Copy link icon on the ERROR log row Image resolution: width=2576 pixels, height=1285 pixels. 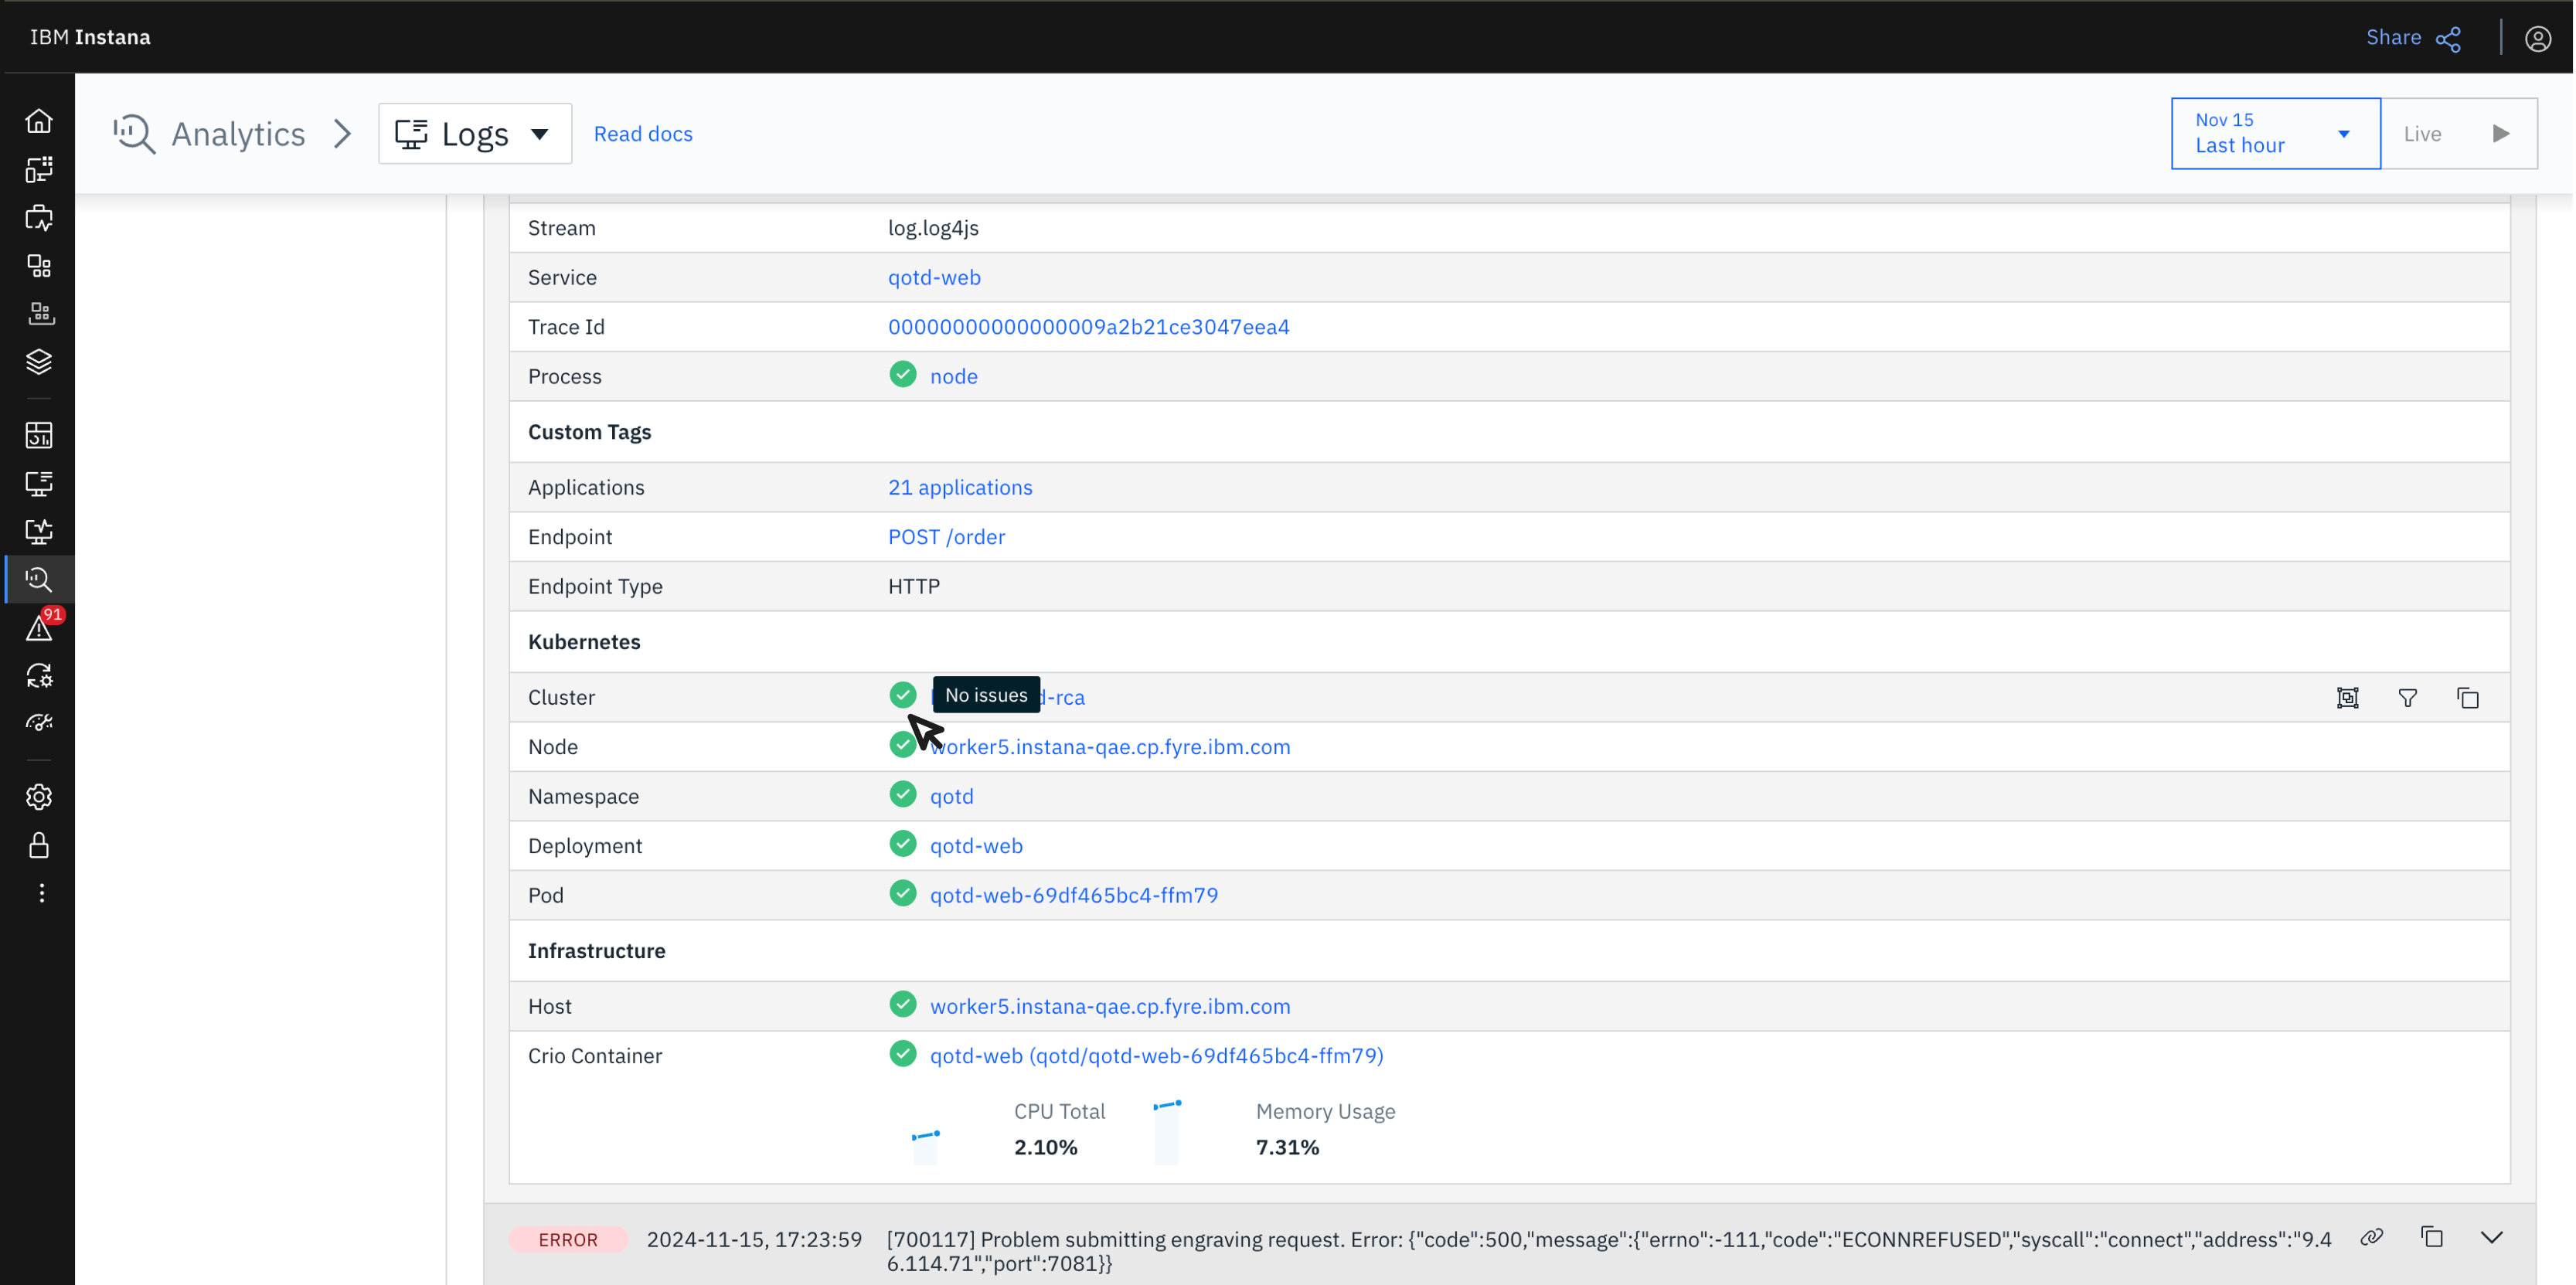2371,1238
